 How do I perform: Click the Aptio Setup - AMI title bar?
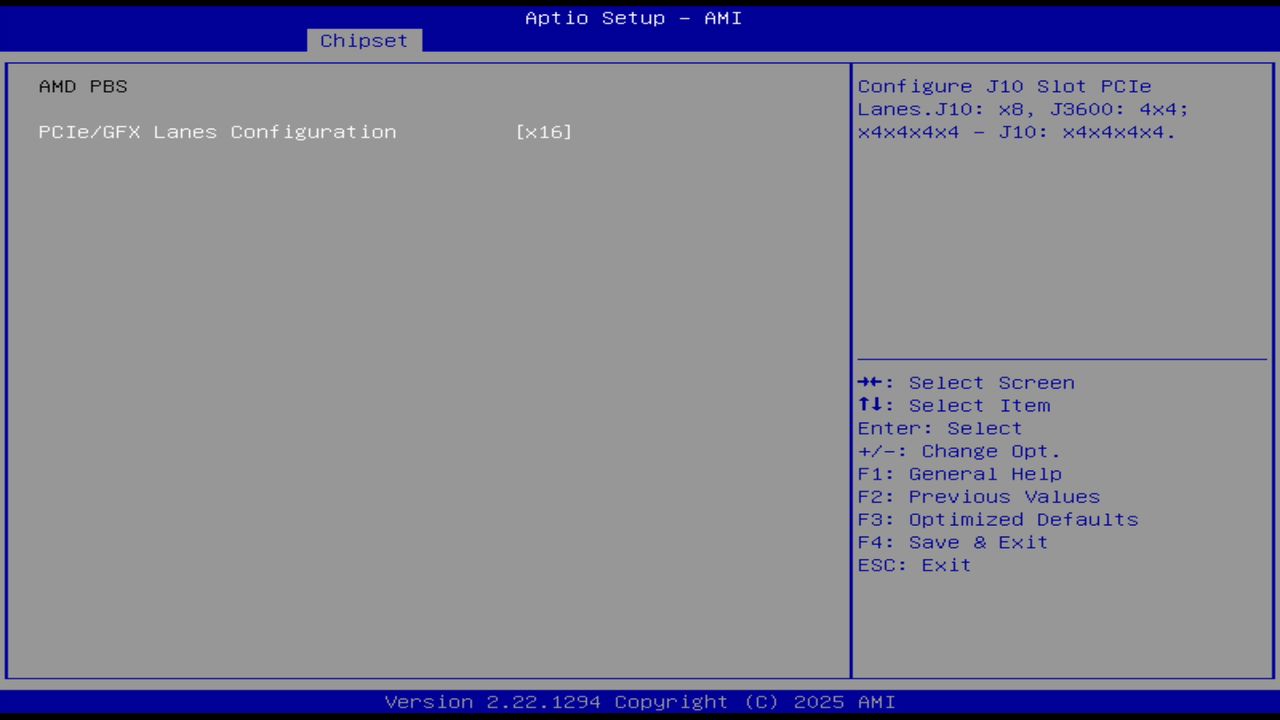(633, 17)
